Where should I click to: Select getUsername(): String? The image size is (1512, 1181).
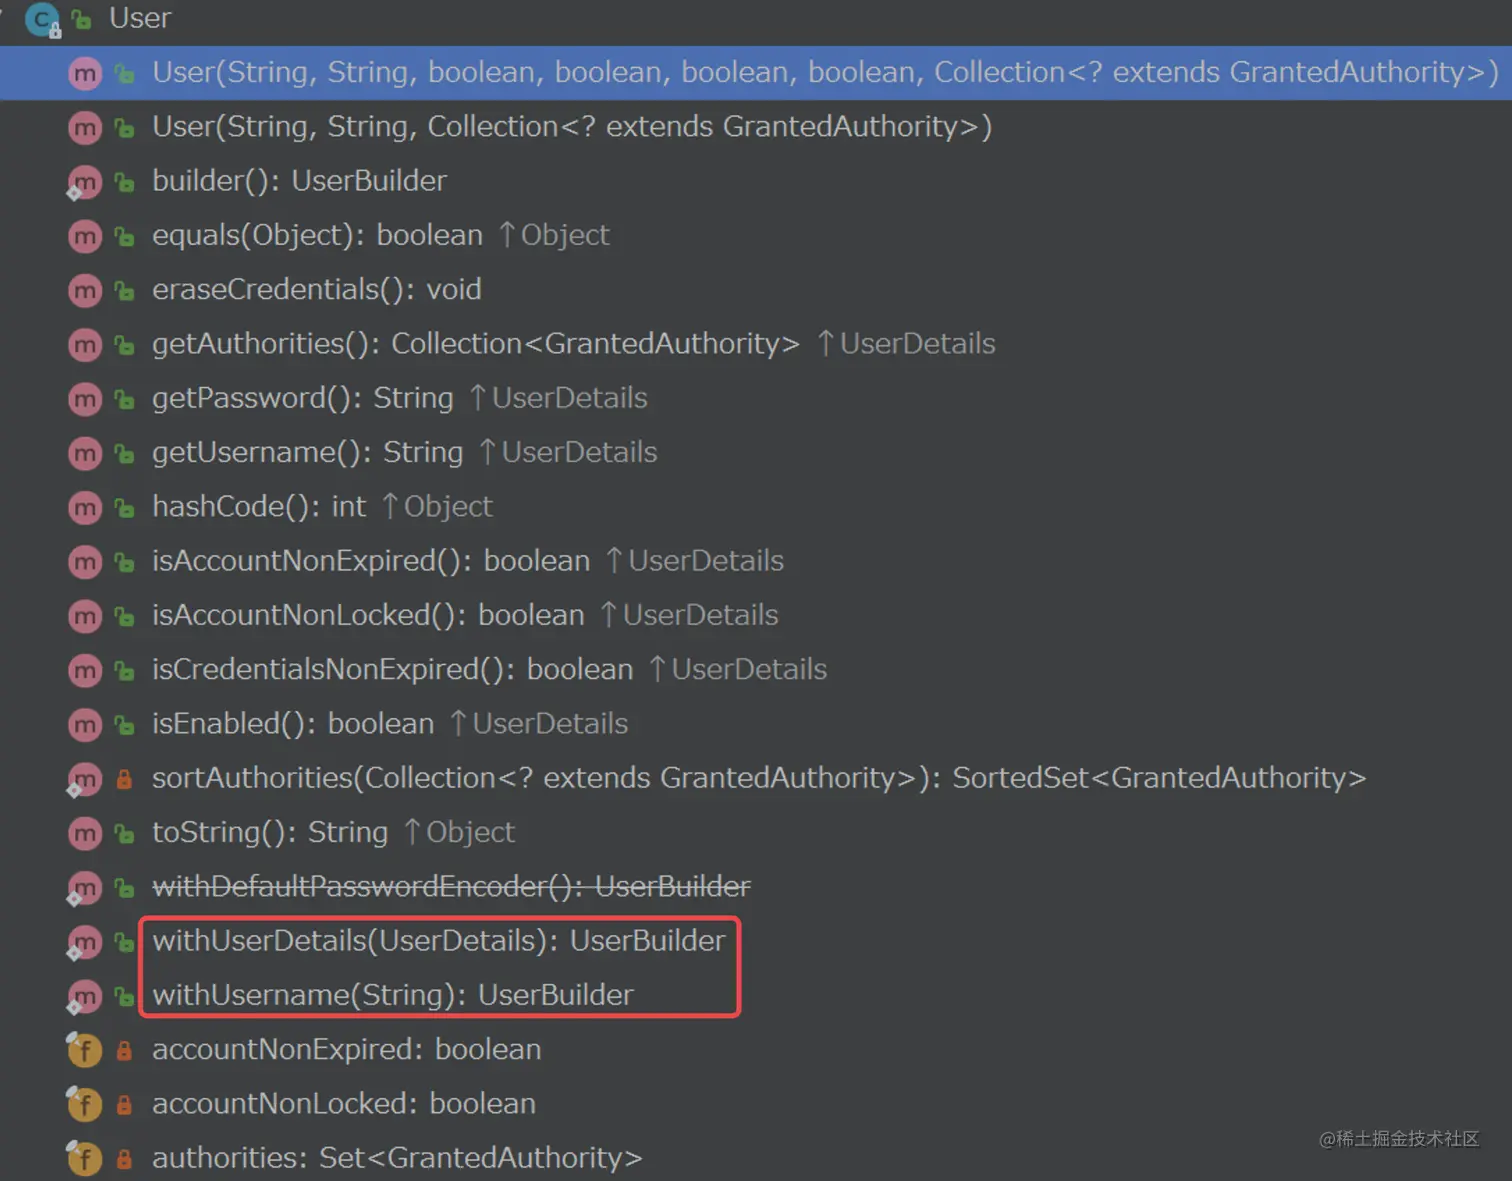coord(308,452)
